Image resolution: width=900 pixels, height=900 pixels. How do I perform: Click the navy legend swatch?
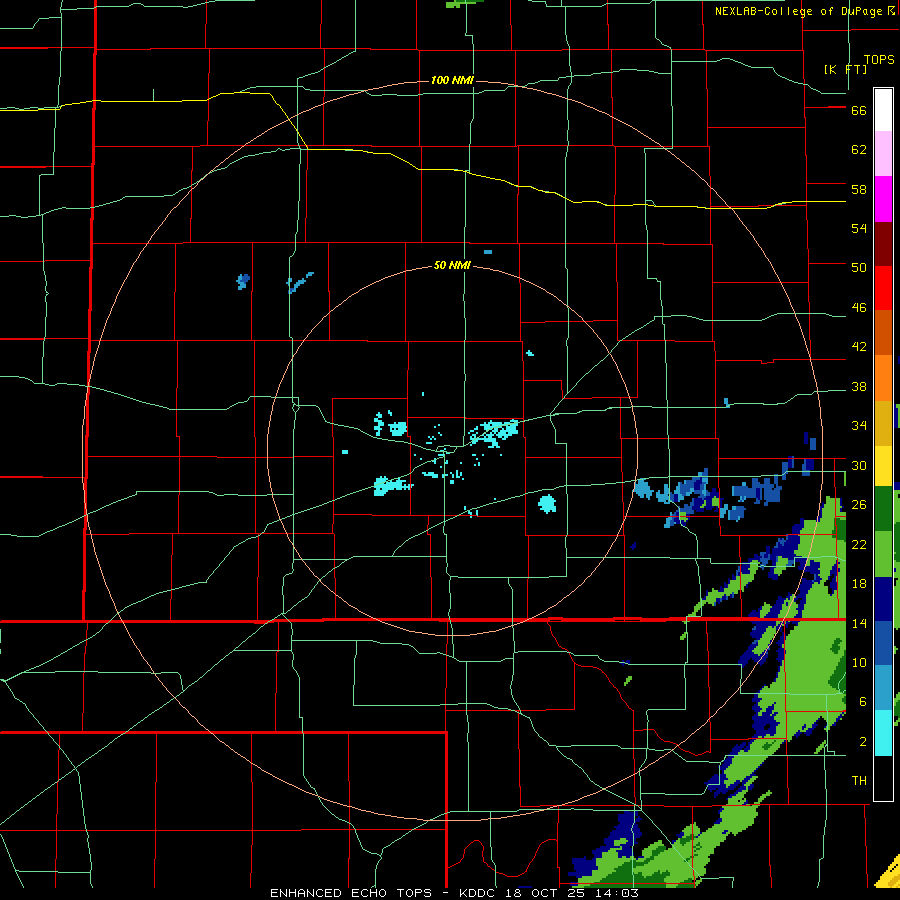[x=883, y=599]
